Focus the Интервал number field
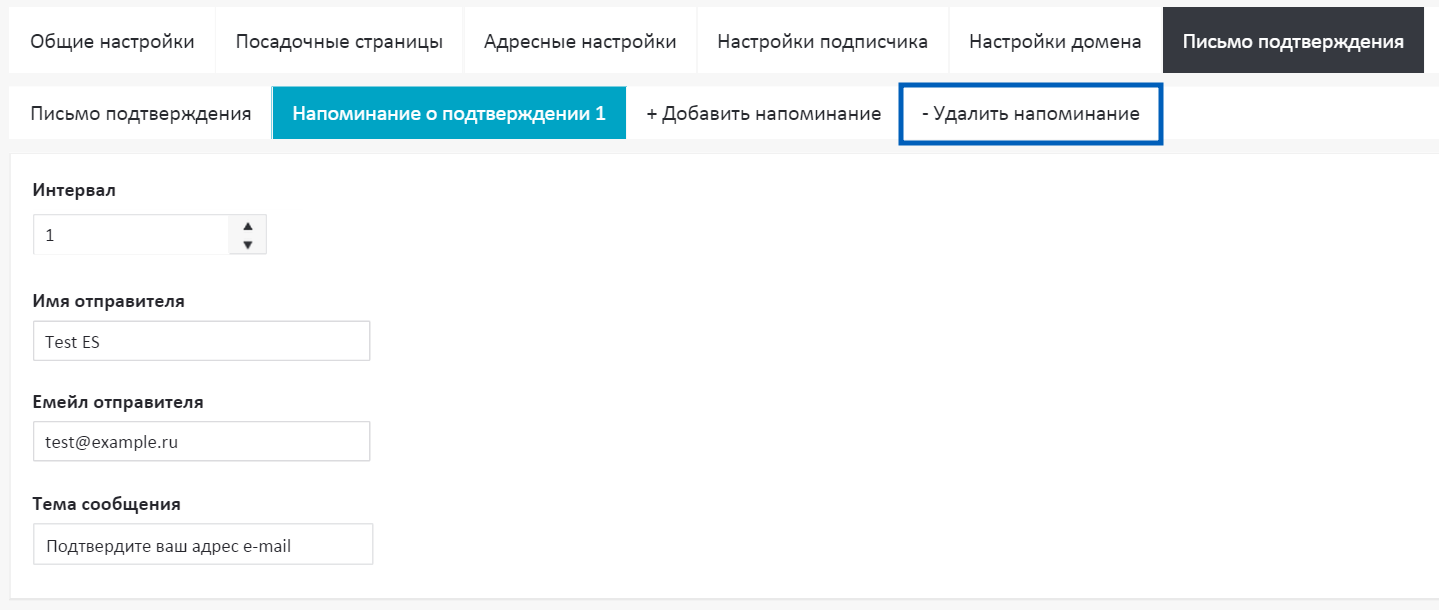Screen dimensions: 1439x610 (130, 235)
